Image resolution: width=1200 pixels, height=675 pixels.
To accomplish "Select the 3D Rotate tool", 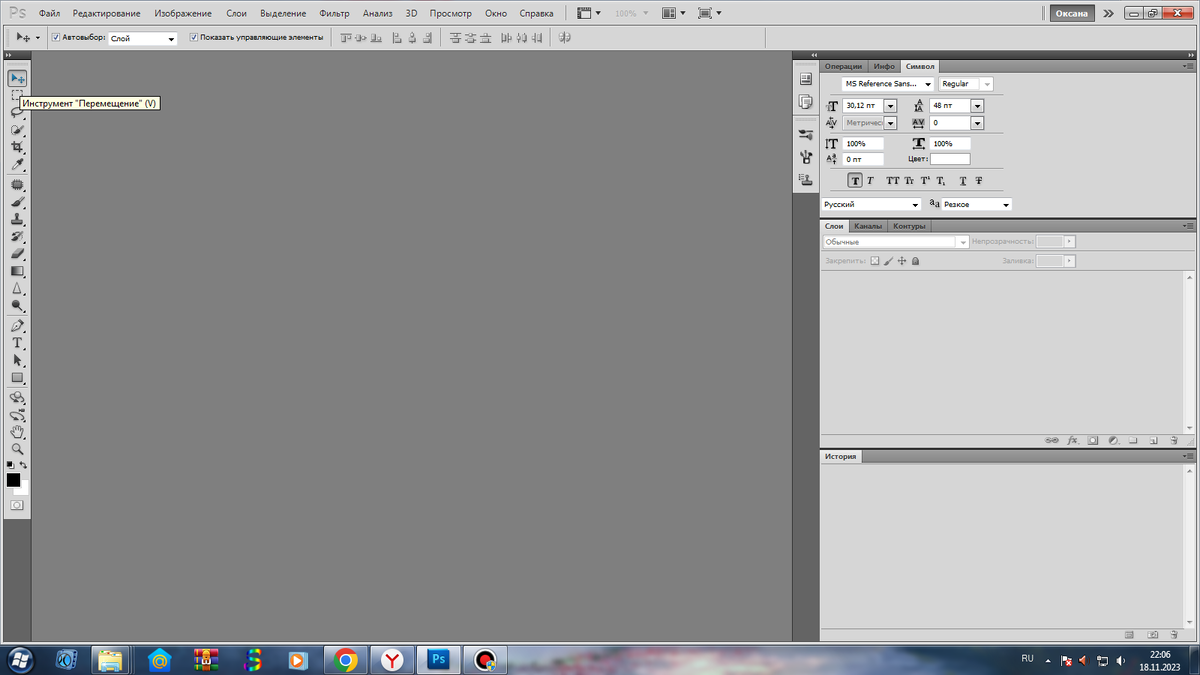I will point(17,398).
